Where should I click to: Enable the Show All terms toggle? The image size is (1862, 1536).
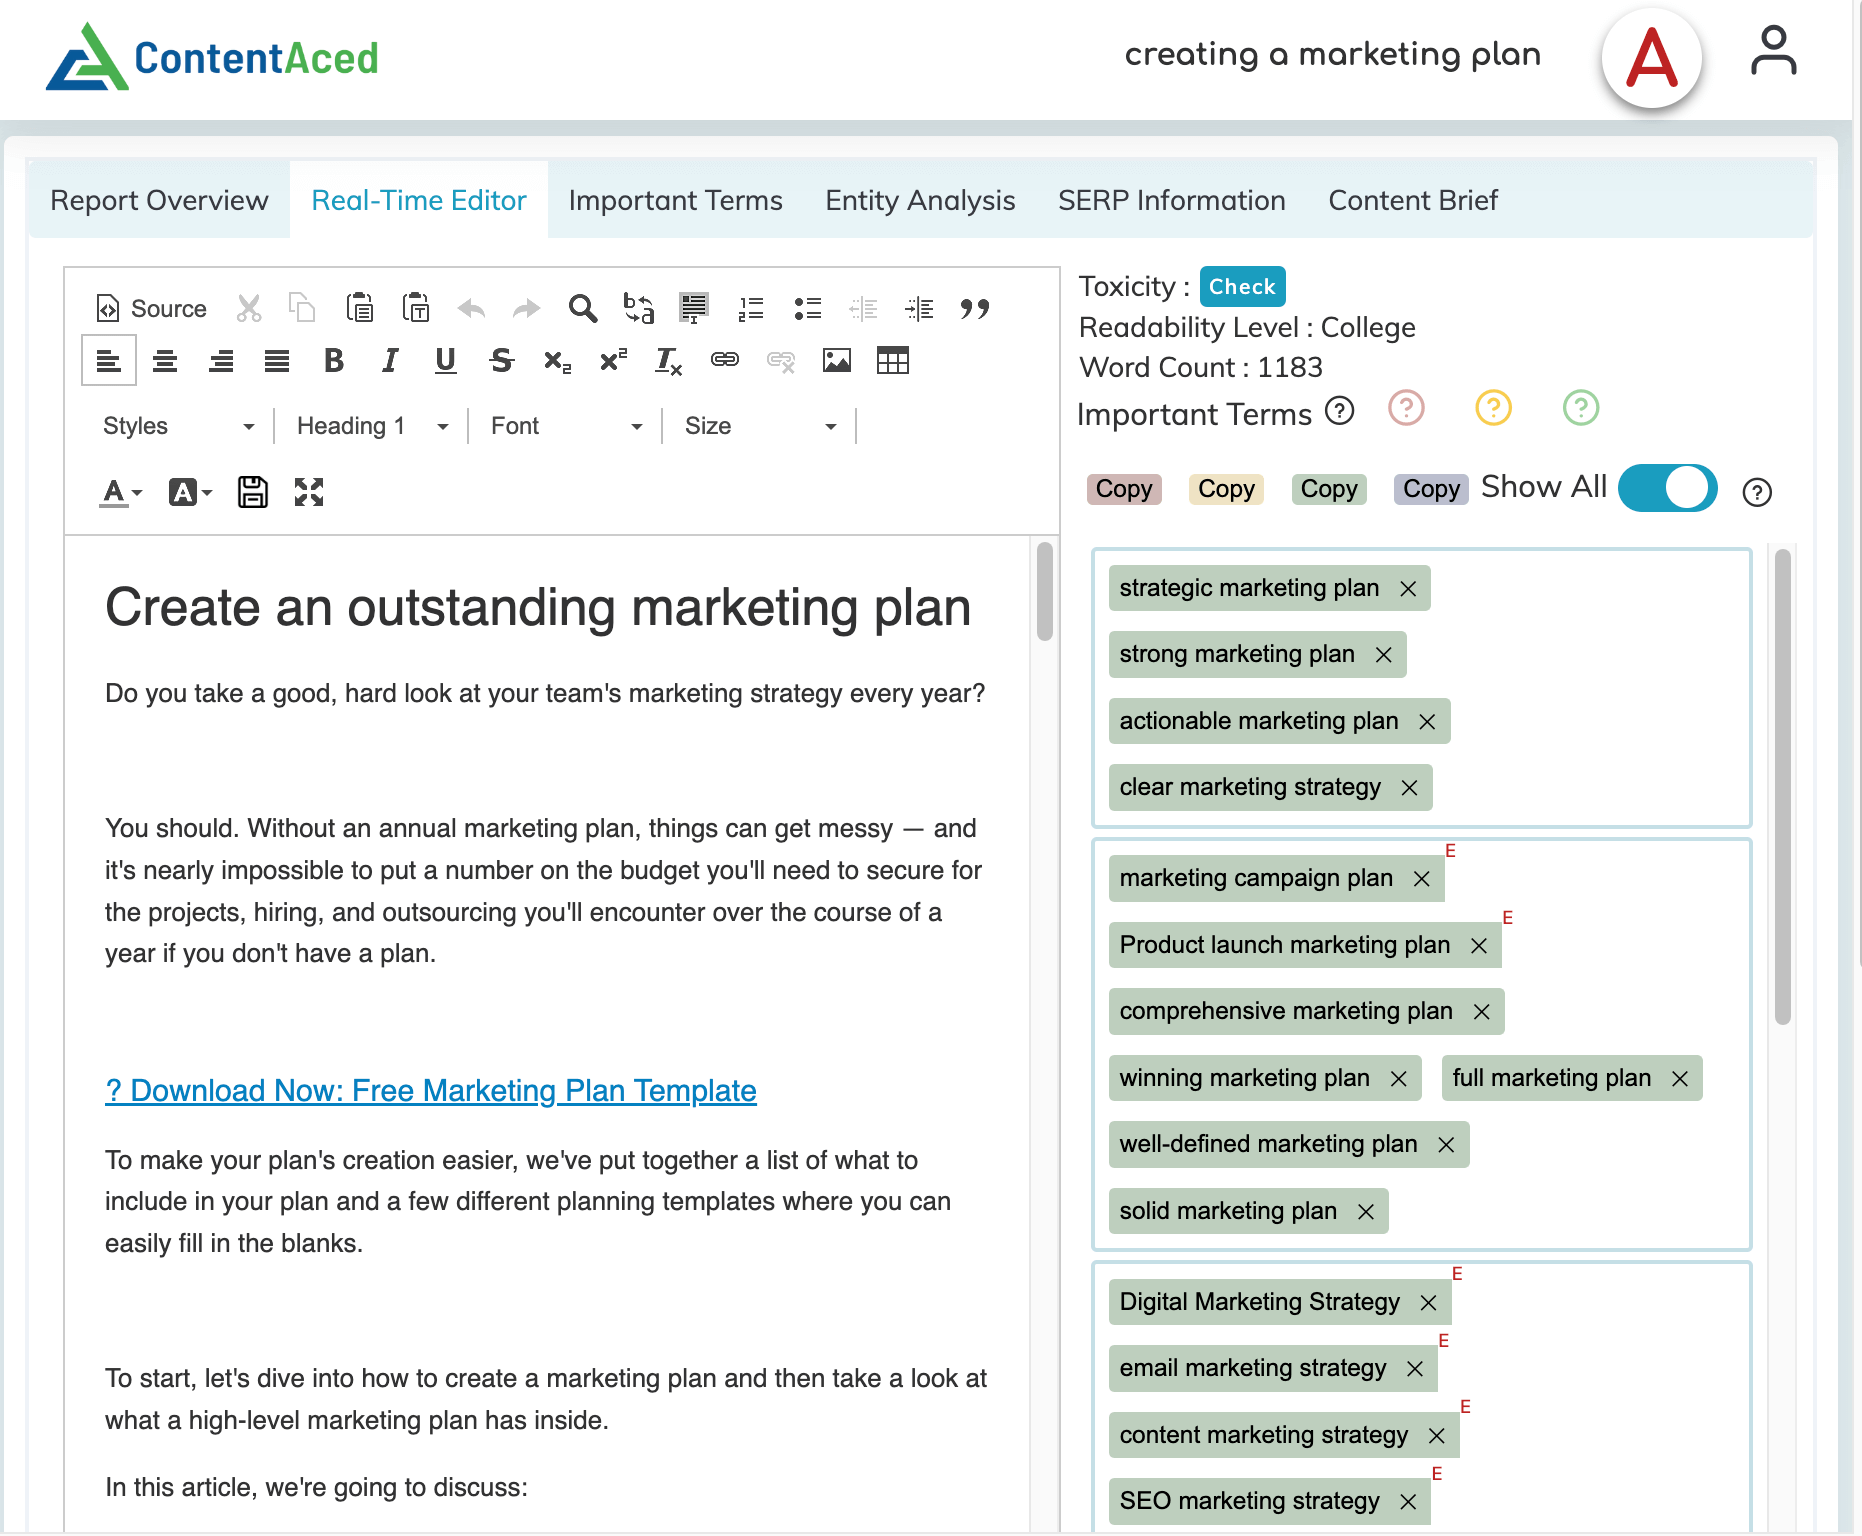point(1666,488)
